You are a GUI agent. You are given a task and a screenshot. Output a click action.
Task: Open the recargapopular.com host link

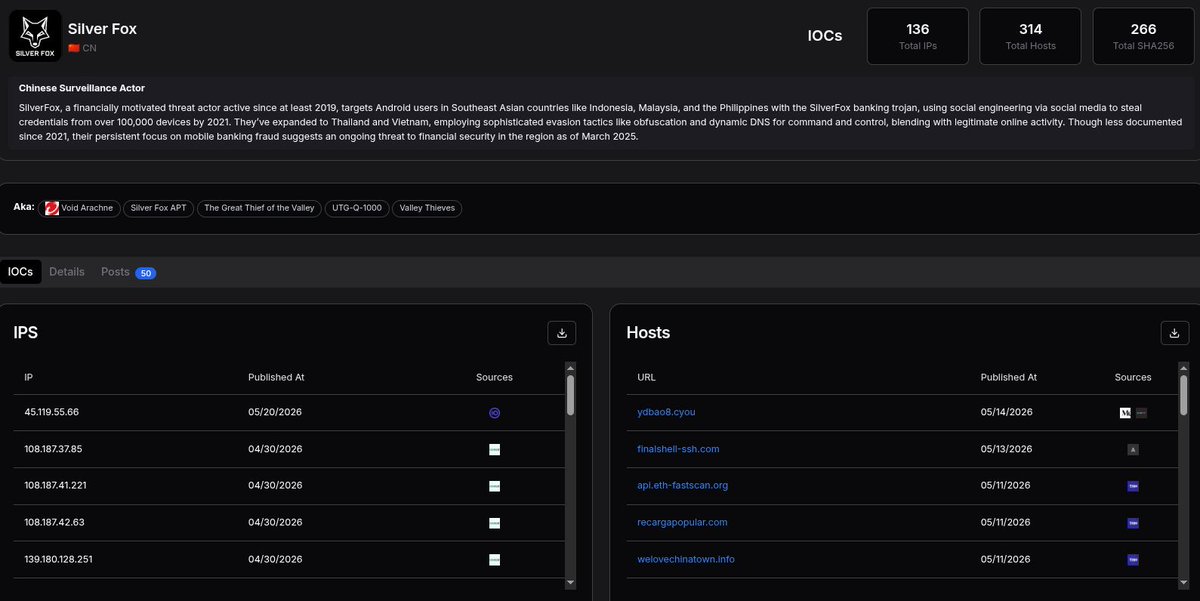682,522
